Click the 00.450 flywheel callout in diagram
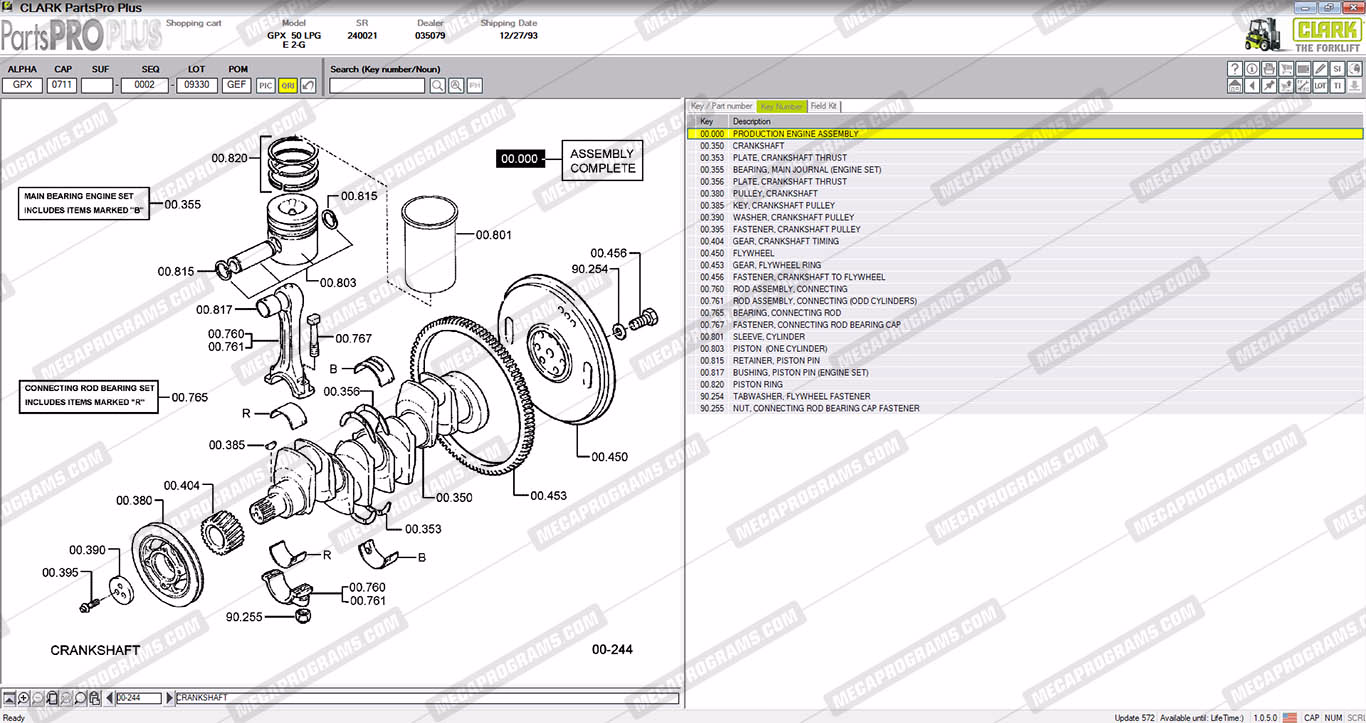 pyautogui.click(x=609, y=457)
